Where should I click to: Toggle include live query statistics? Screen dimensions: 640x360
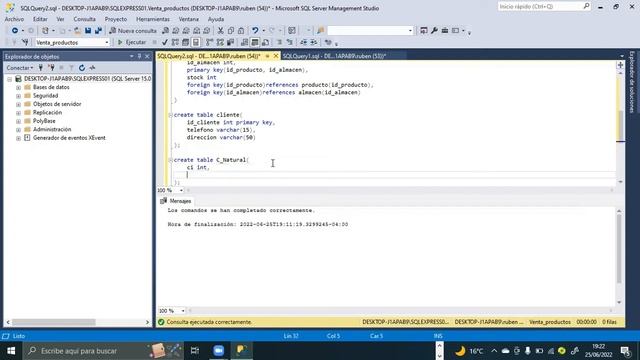(x=220, y=42)
